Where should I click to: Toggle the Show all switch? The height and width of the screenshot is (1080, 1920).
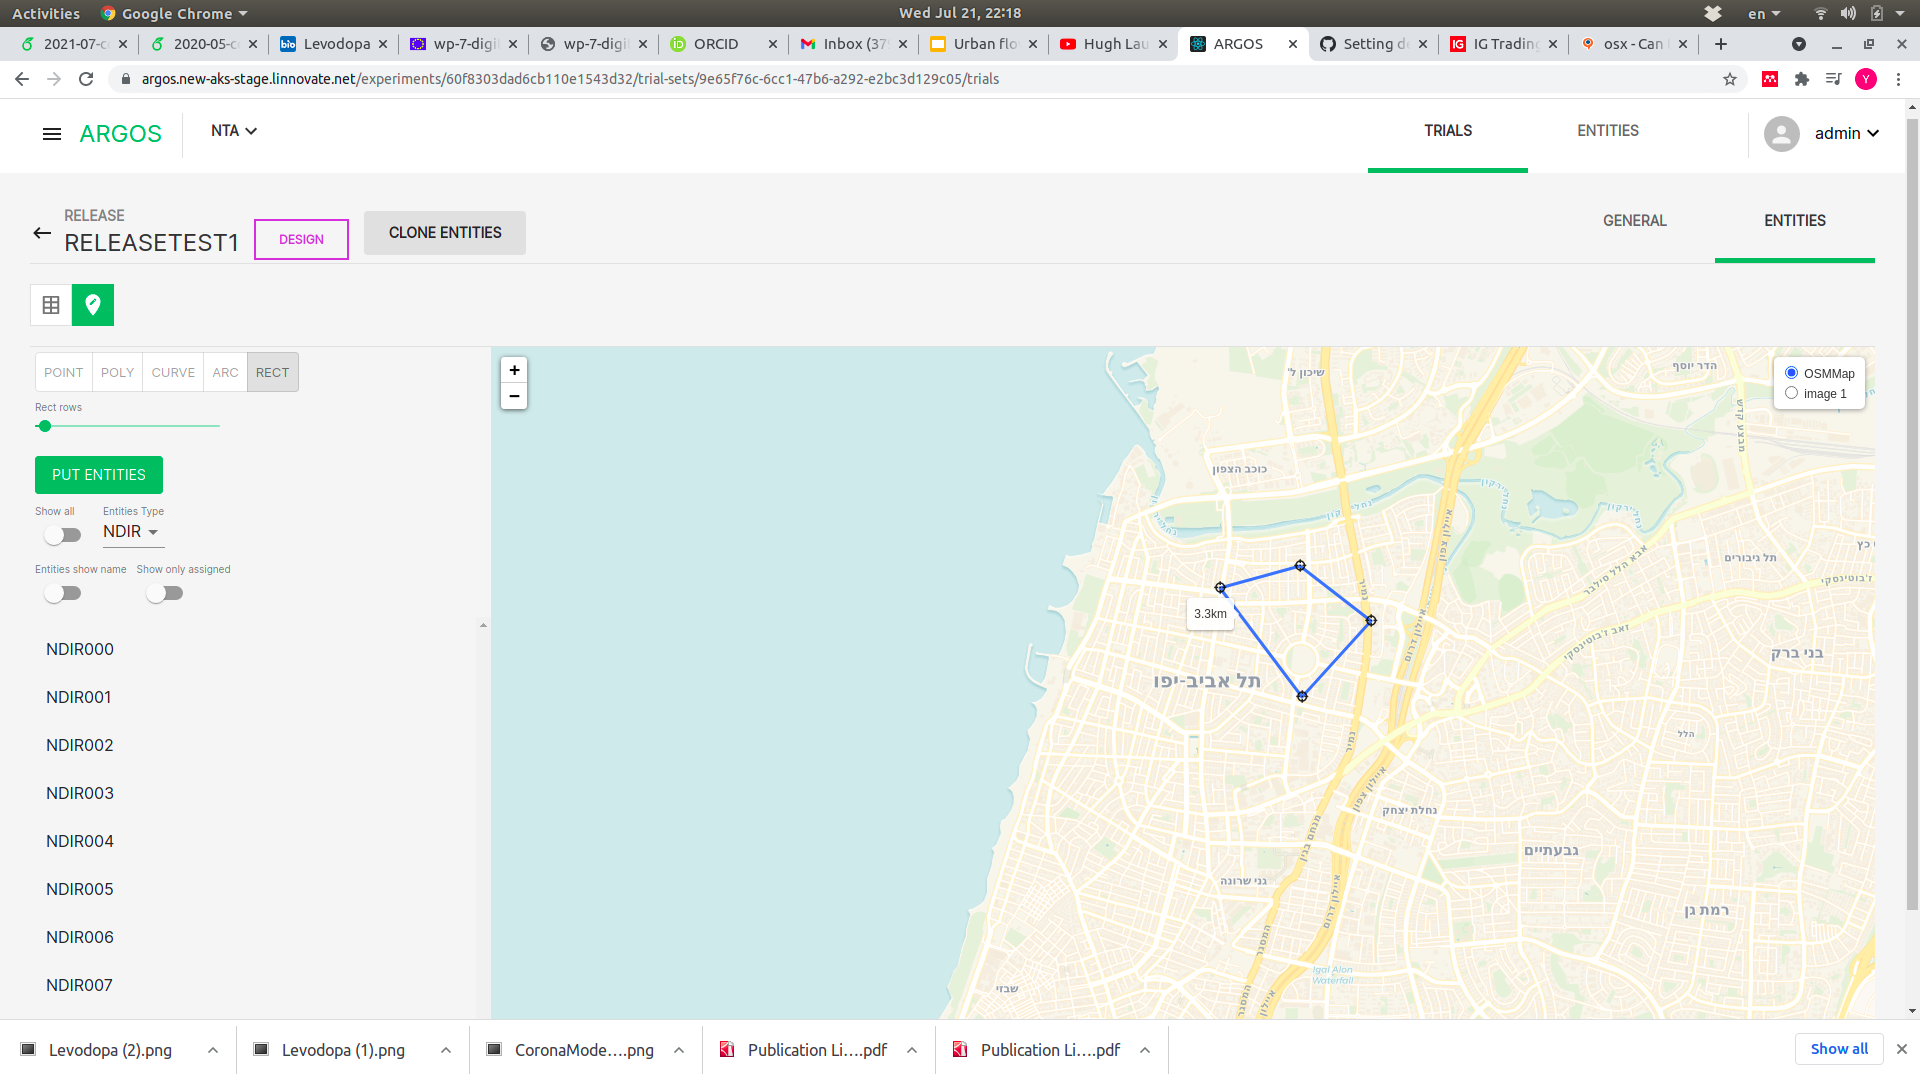pyautogui.click(x=62, y=535)
